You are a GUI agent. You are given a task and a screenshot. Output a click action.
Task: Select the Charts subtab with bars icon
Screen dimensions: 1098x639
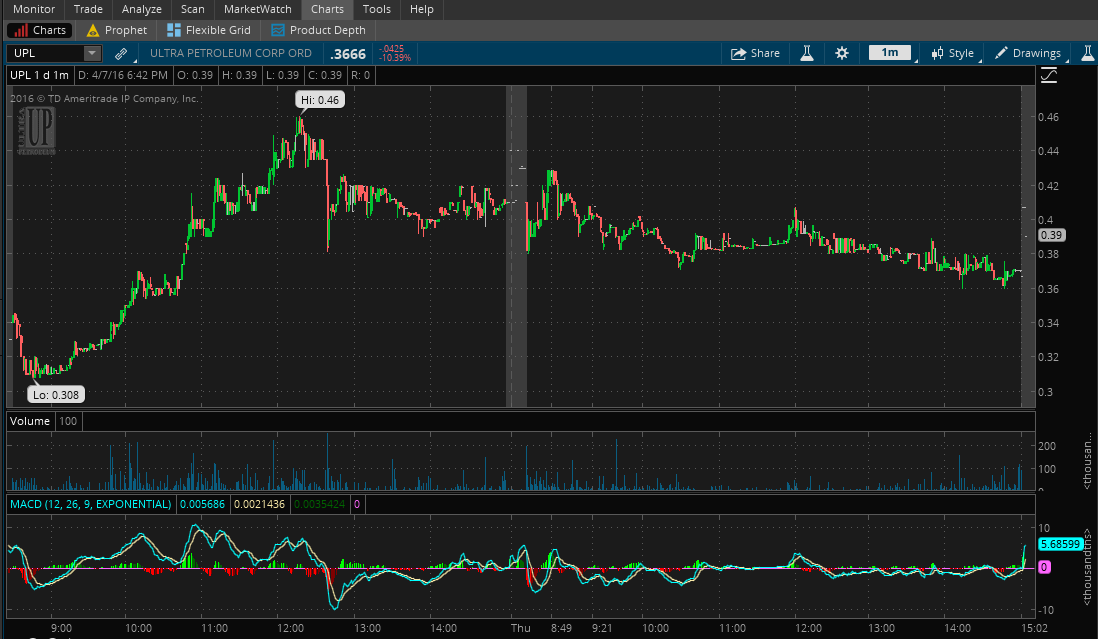click(39, 30)
